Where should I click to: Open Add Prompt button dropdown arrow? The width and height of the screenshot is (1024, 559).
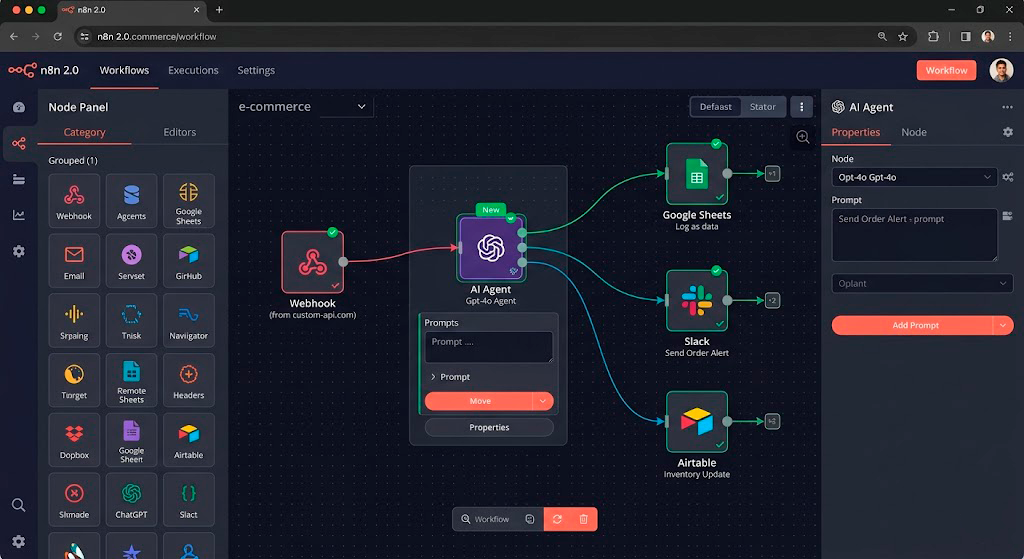(1003, 325)
